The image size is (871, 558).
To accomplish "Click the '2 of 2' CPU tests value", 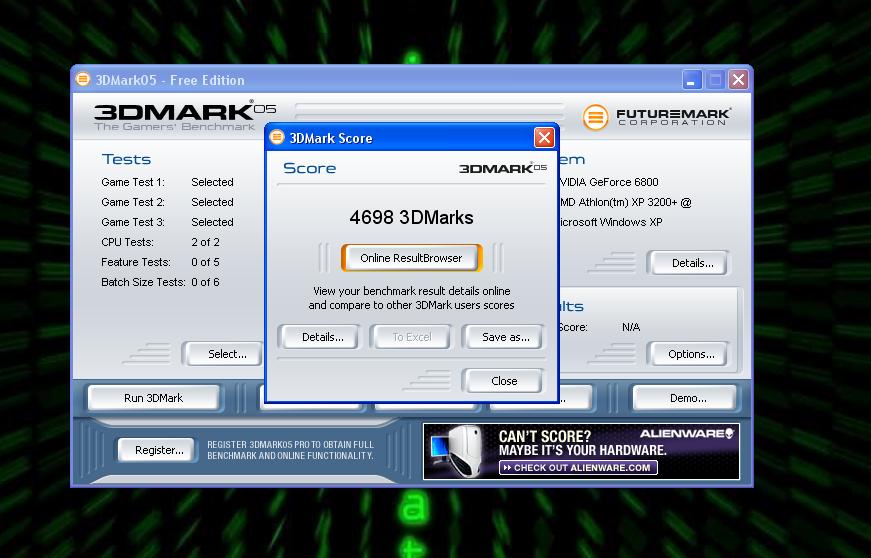I will coord(206,242).
